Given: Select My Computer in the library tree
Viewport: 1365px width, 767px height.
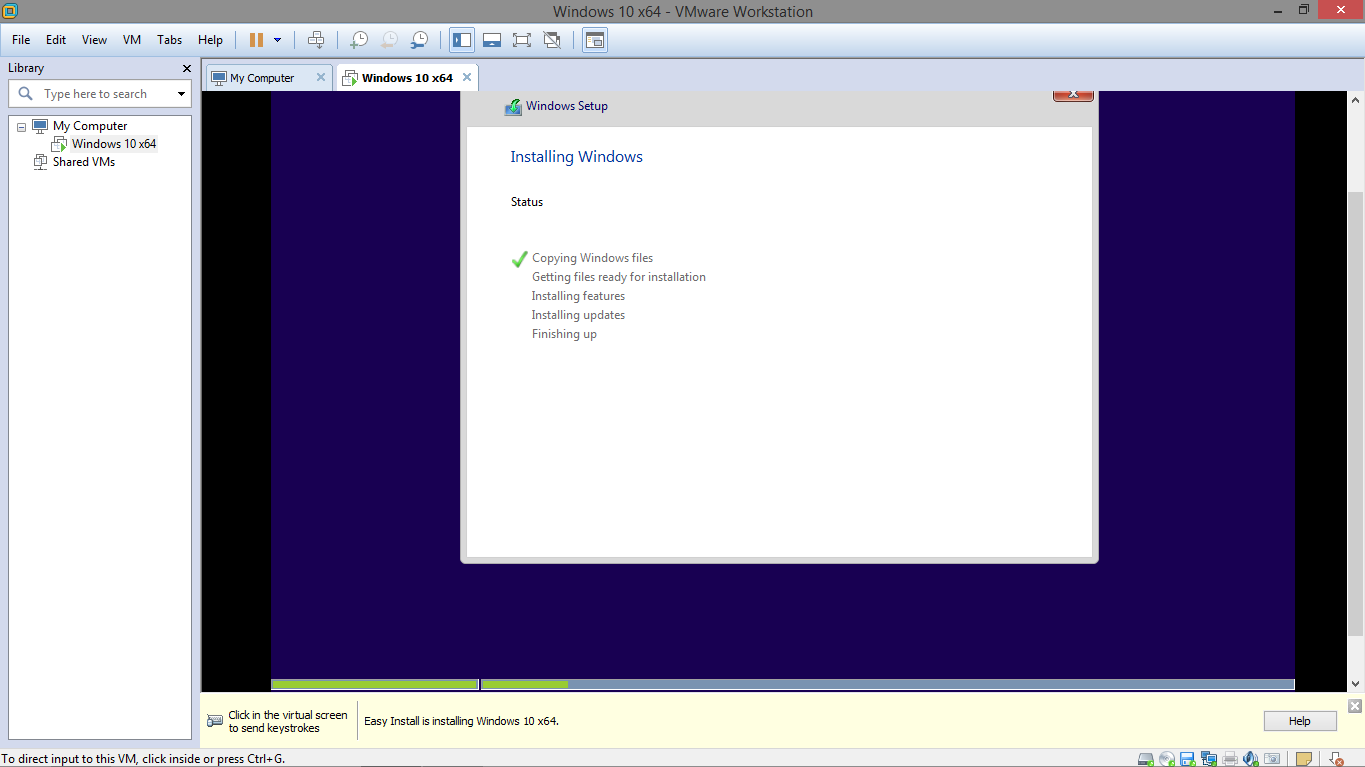Looking at the screenshot, I should 90,126.
